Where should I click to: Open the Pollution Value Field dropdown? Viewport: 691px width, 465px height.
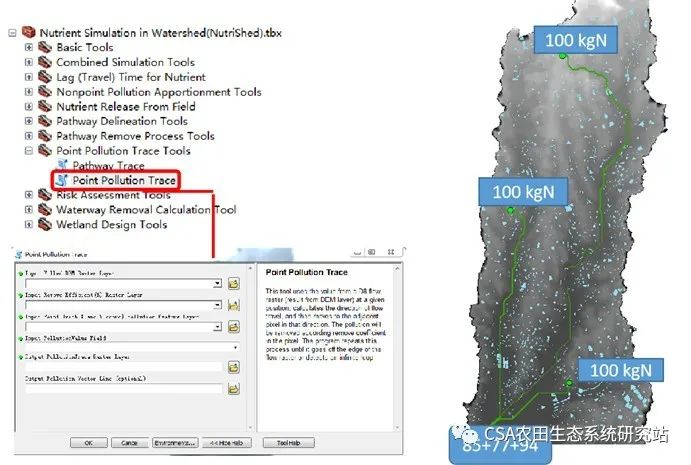233,347
